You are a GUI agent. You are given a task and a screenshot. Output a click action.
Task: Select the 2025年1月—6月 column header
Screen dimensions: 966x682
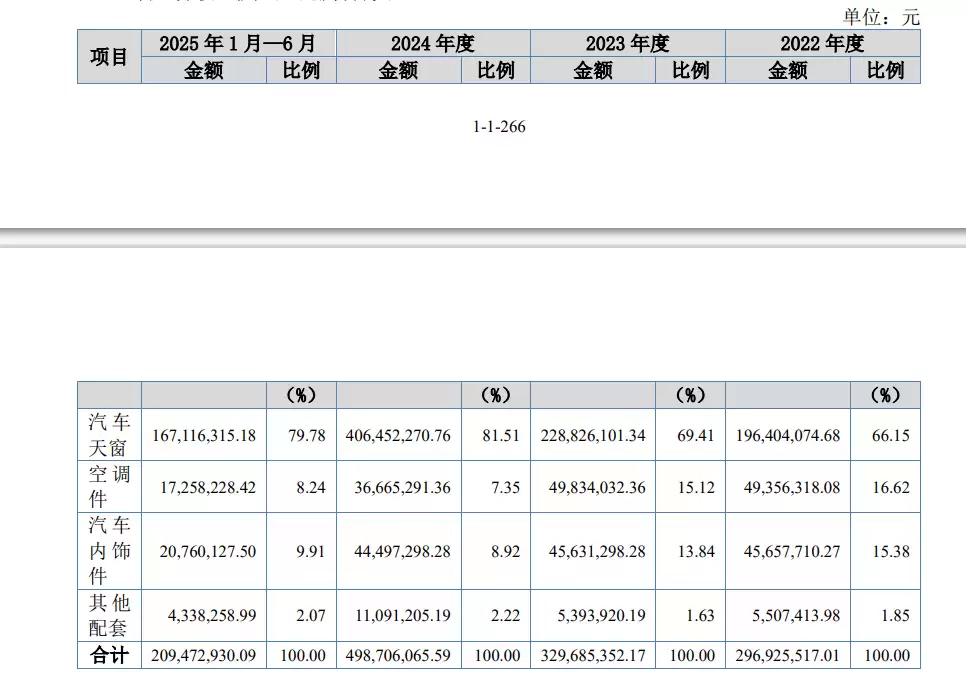point(238,44)
